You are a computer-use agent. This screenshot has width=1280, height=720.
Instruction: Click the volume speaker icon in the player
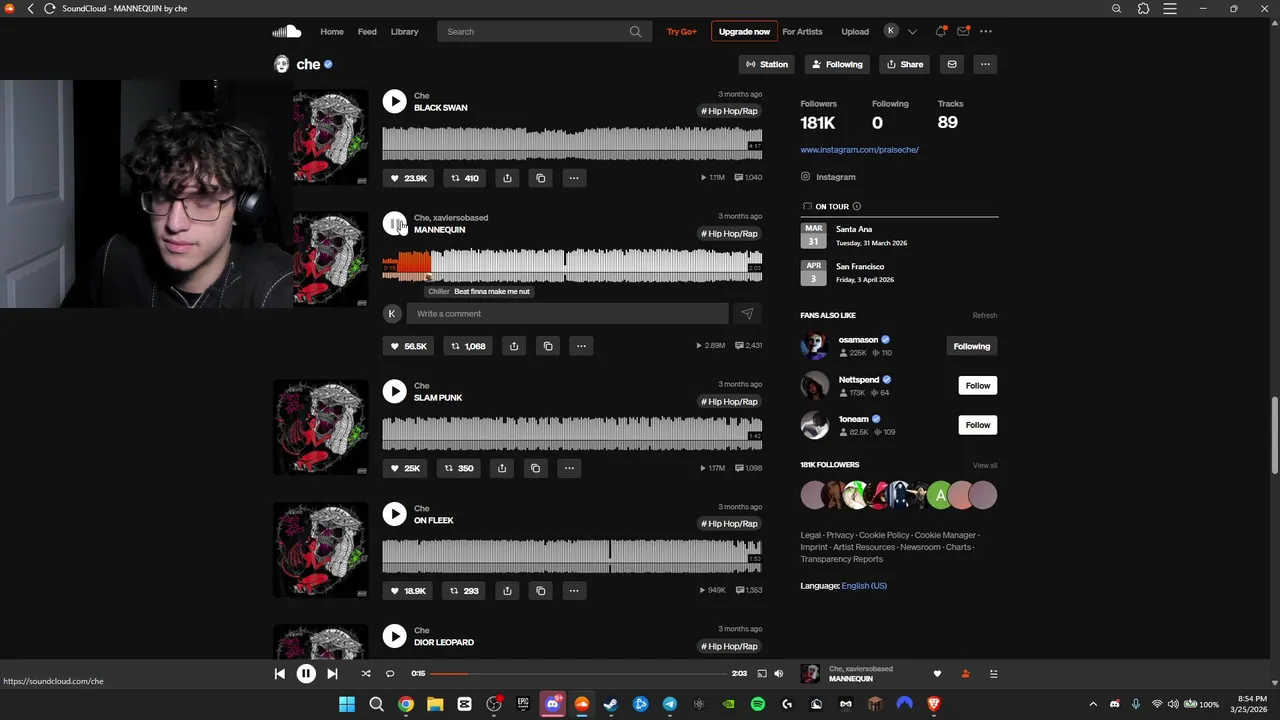click(x=779, y=674)
